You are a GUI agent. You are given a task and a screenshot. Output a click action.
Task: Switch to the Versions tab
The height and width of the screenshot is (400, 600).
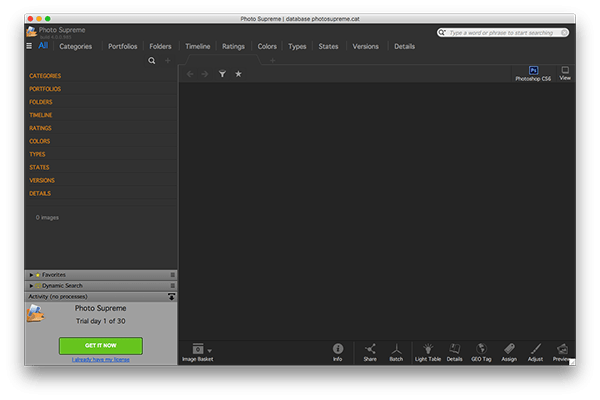click(365, 46)
